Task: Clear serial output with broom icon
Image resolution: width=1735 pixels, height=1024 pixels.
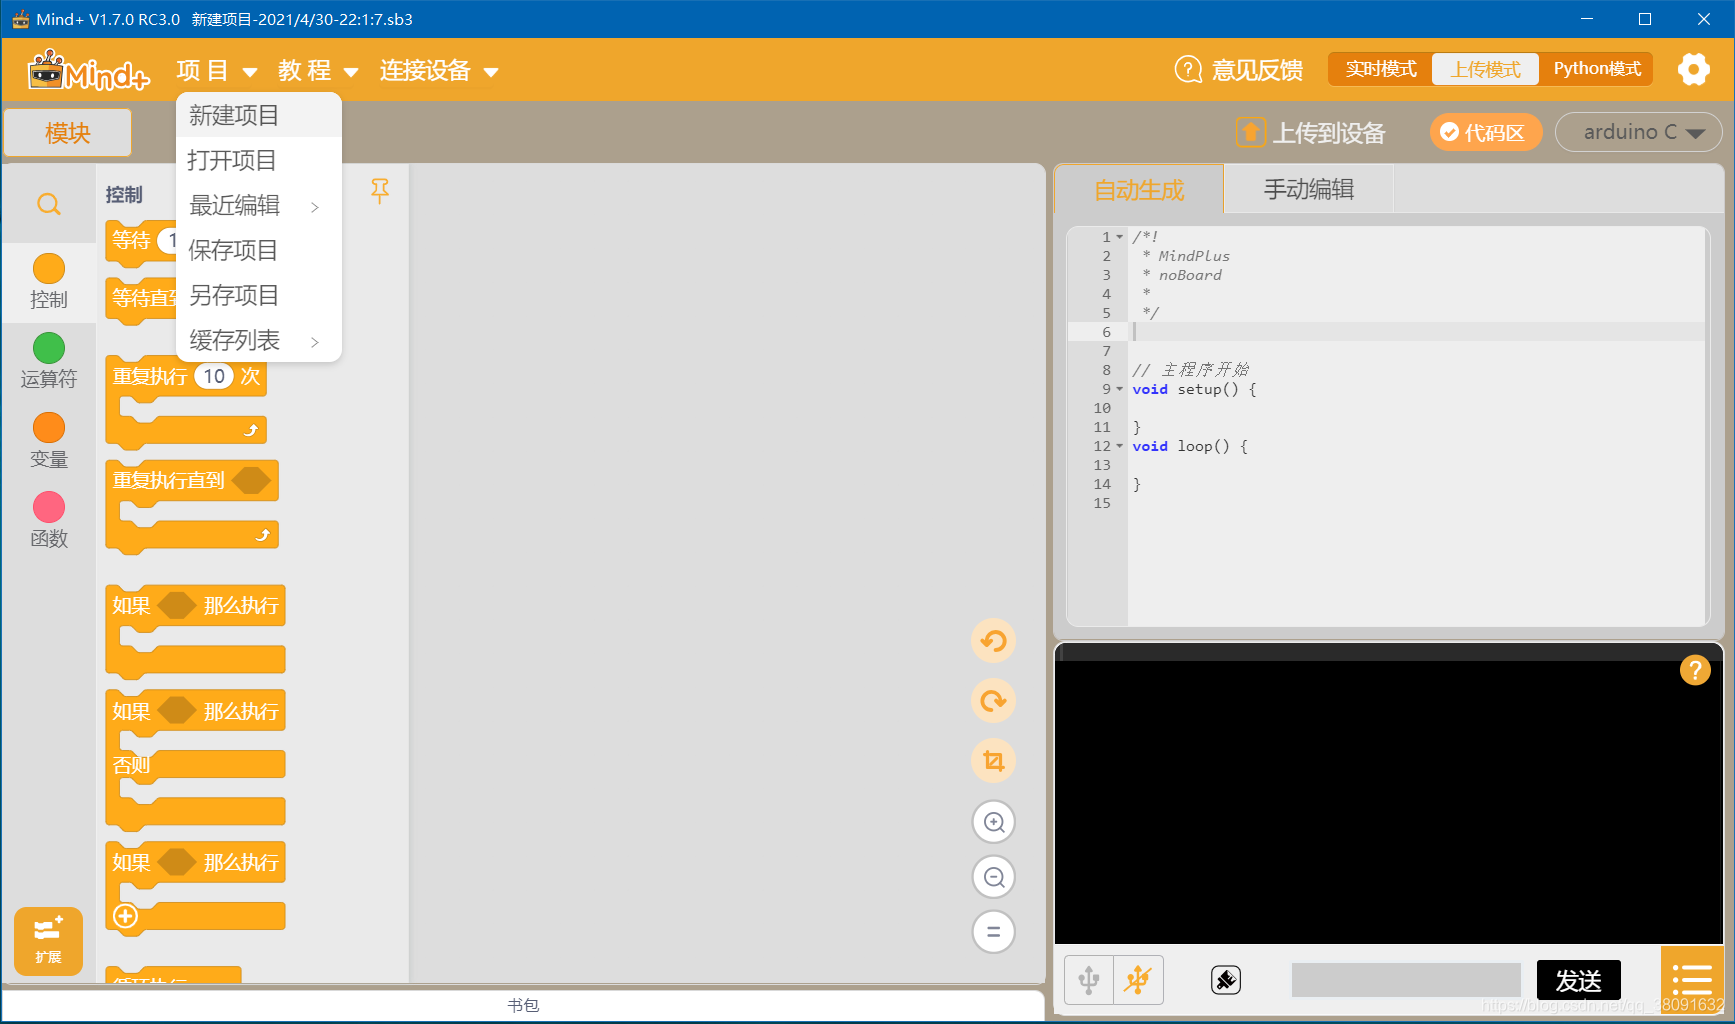Action: (x=1226, y=980)
